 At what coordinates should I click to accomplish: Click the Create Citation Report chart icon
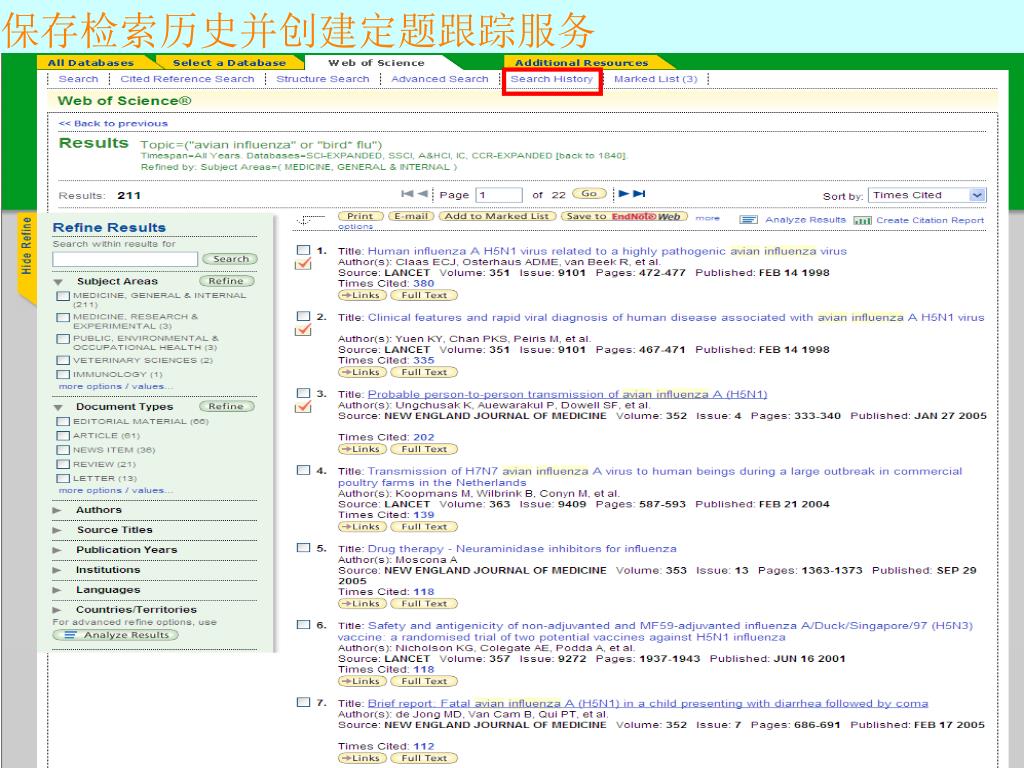[859, 221]
